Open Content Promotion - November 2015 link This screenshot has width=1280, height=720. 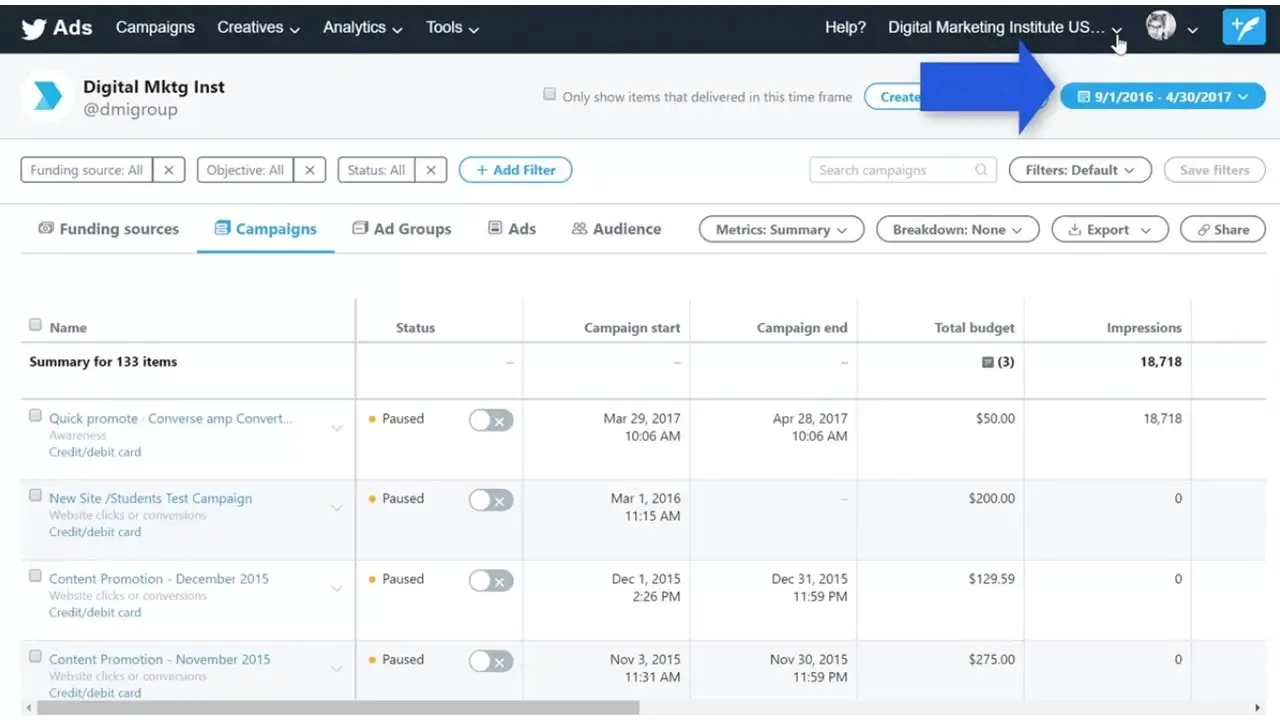[160, 659]
